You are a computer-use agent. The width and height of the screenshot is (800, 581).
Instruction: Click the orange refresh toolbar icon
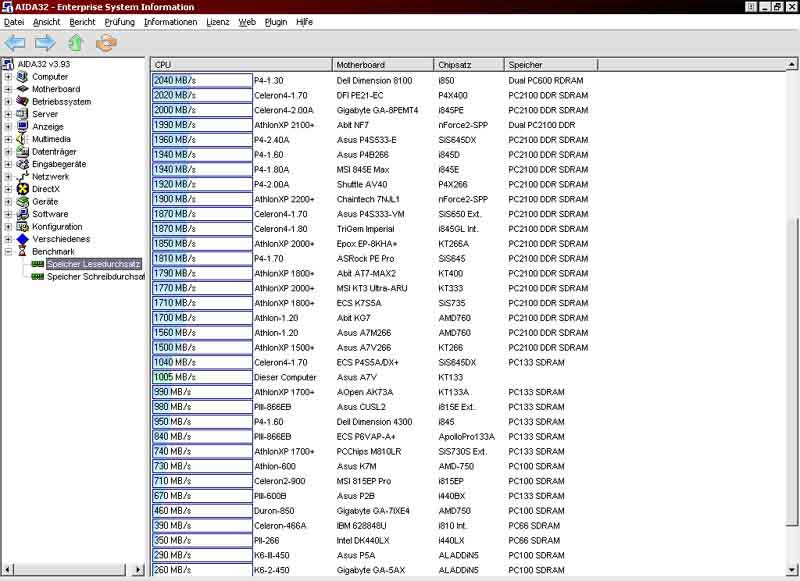coord(106,43)
